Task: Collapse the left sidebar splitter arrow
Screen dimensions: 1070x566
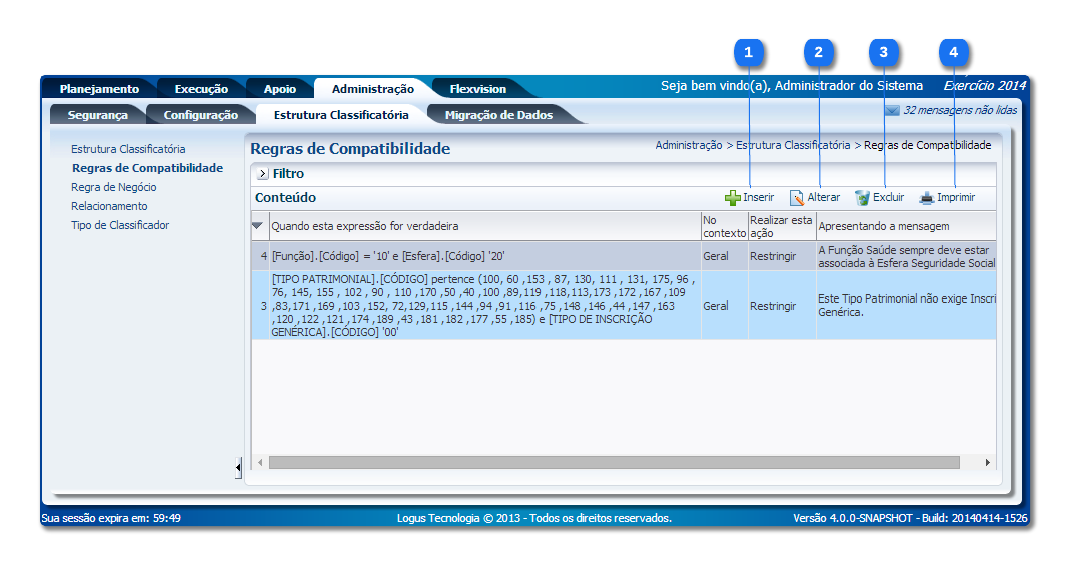Action: point(238,467)
